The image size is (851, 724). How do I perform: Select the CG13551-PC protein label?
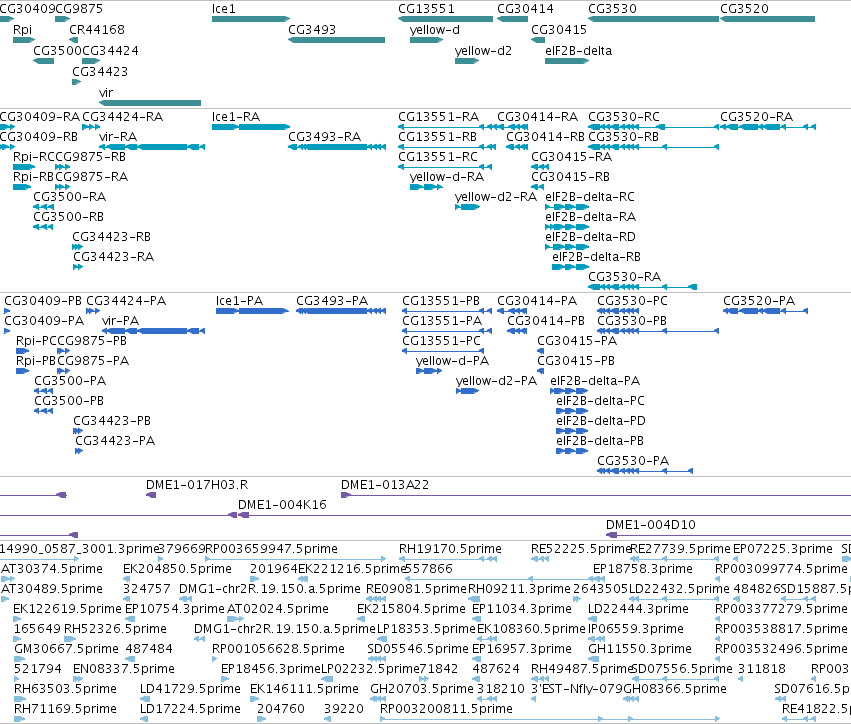click(441, 341)
